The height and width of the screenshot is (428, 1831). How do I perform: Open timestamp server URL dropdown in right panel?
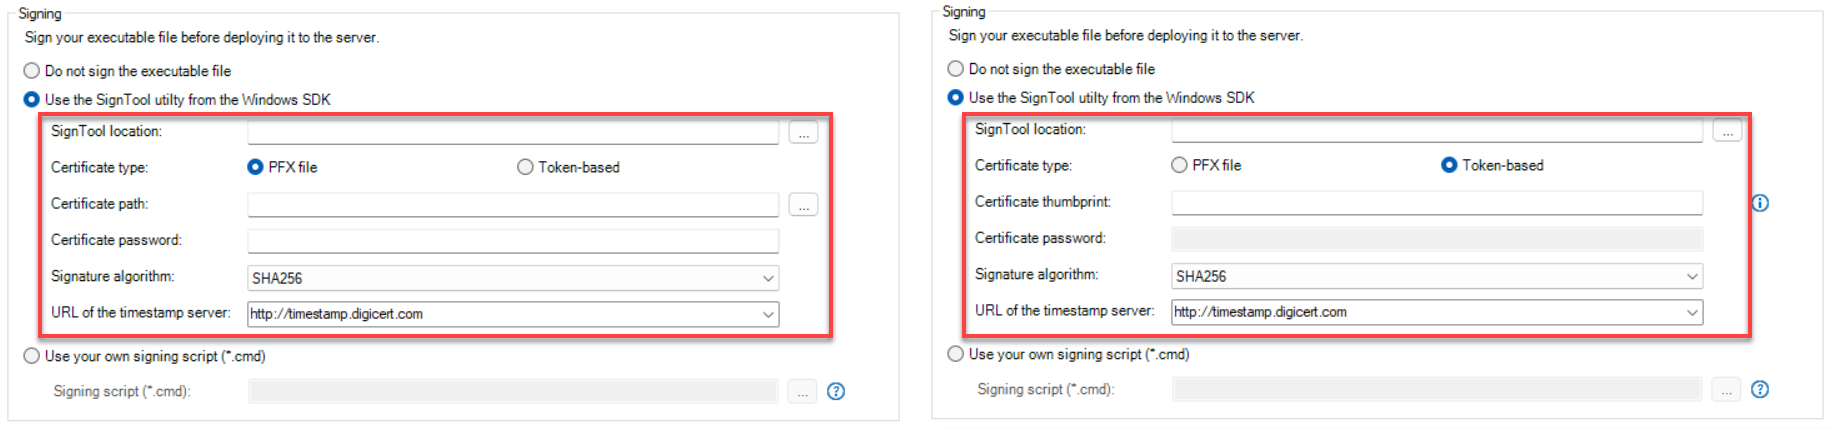(1692, 312)
